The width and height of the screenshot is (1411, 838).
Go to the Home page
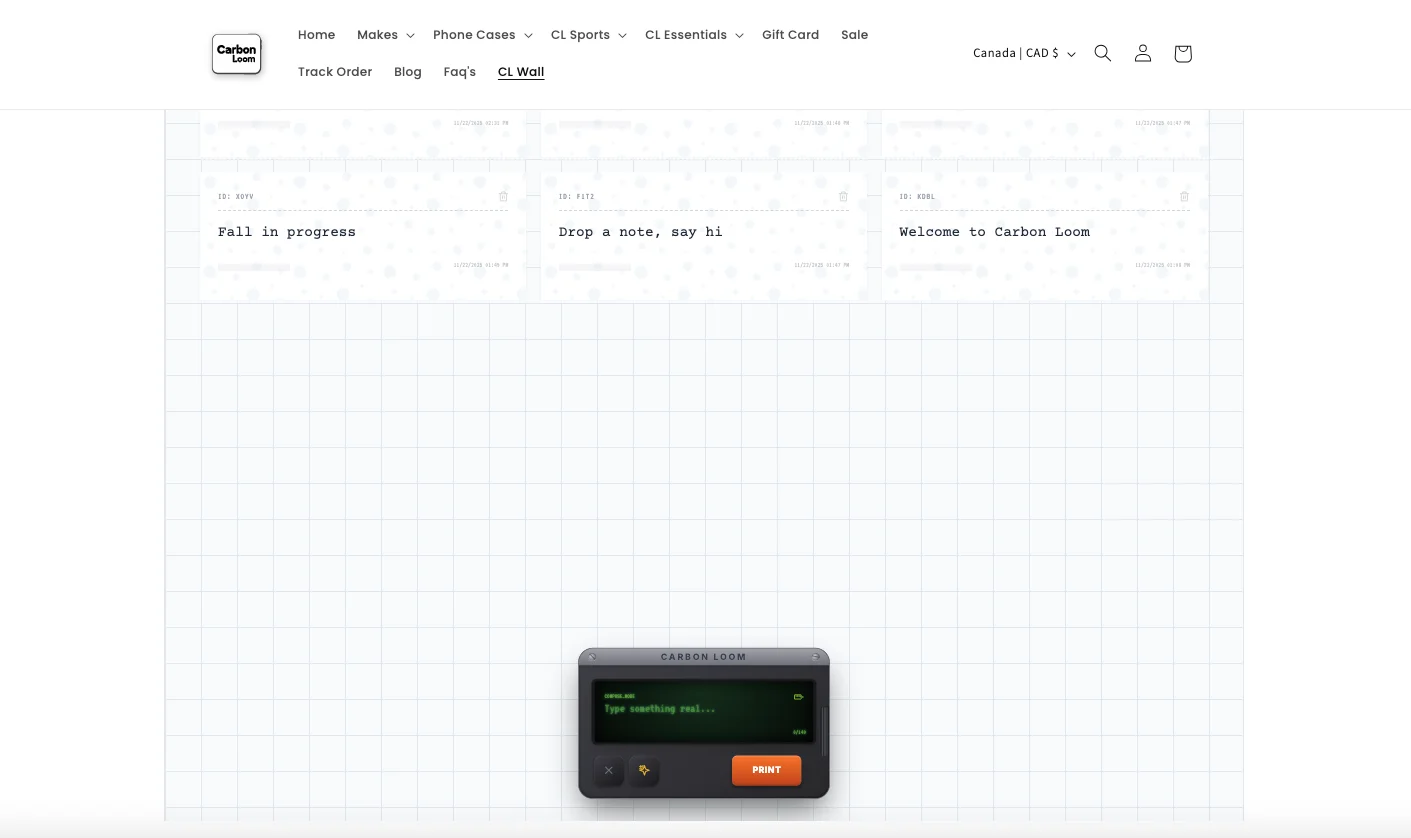coord(316,35)
